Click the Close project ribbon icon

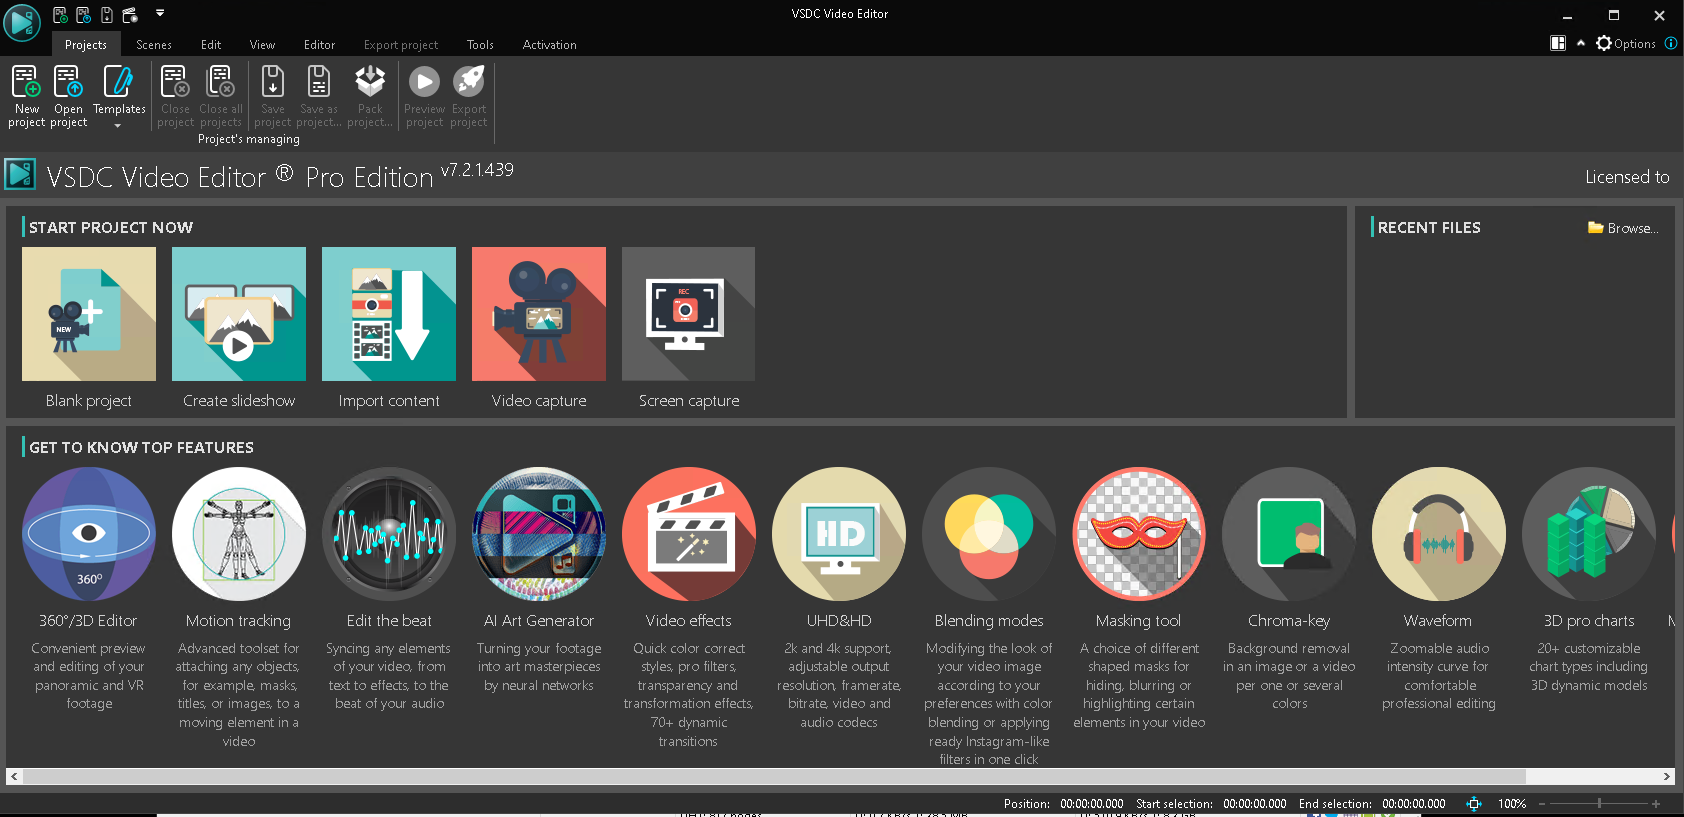[x=175, y=82]
